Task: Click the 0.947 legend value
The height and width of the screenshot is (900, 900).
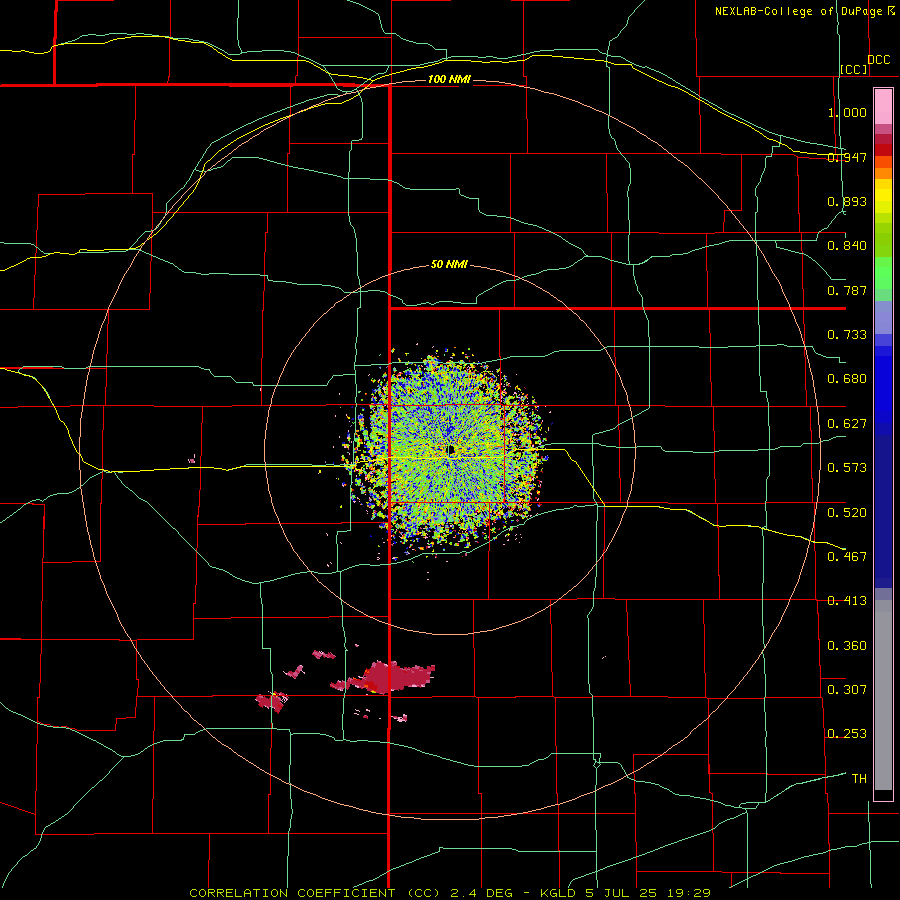Action: click(x=847, y=157)
